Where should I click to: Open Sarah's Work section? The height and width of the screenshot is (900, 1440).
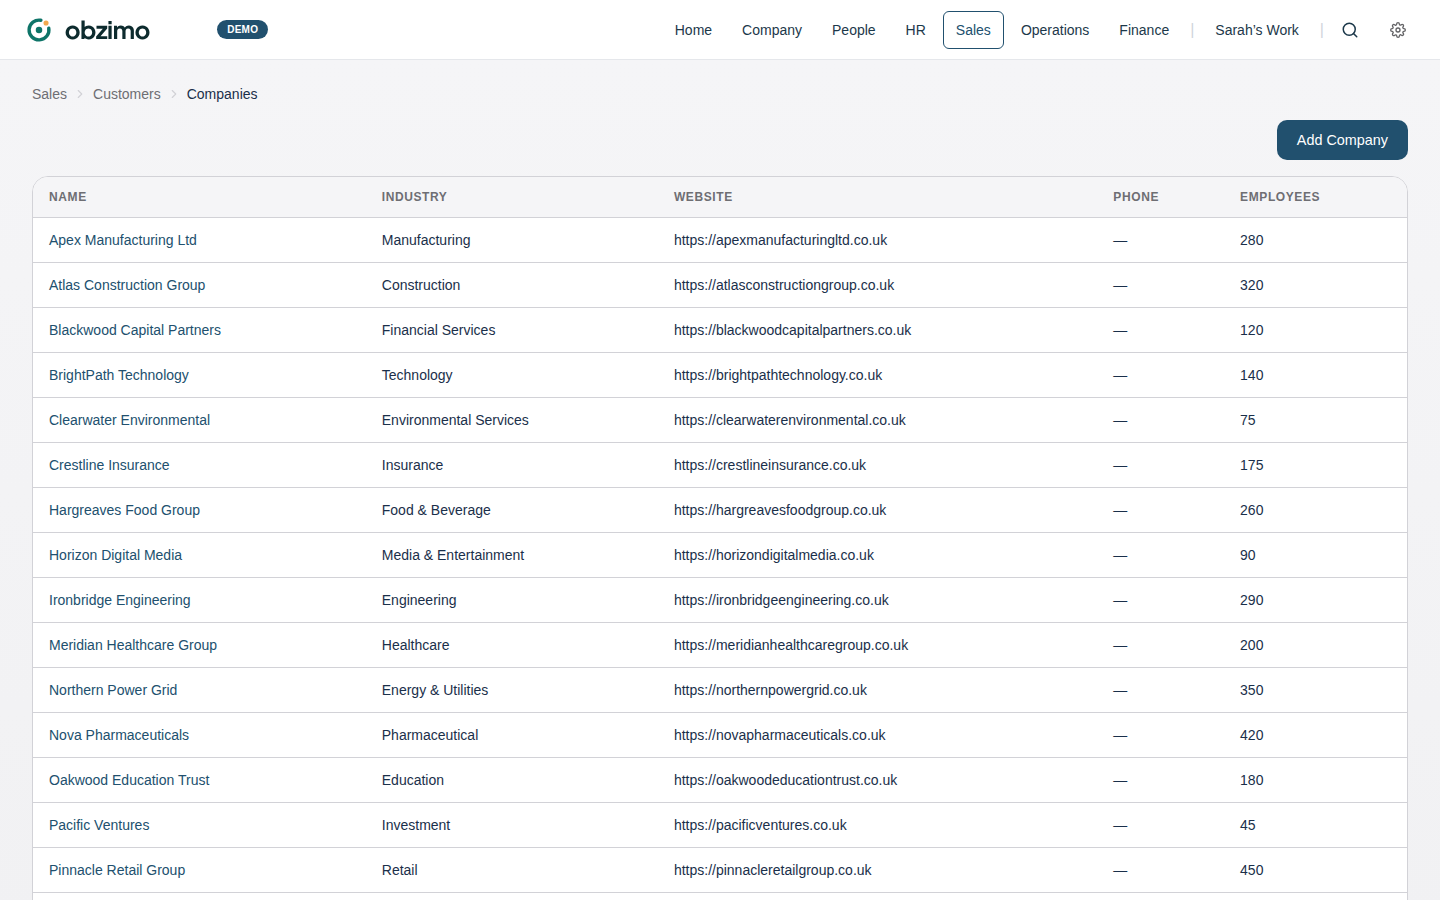1257,30
